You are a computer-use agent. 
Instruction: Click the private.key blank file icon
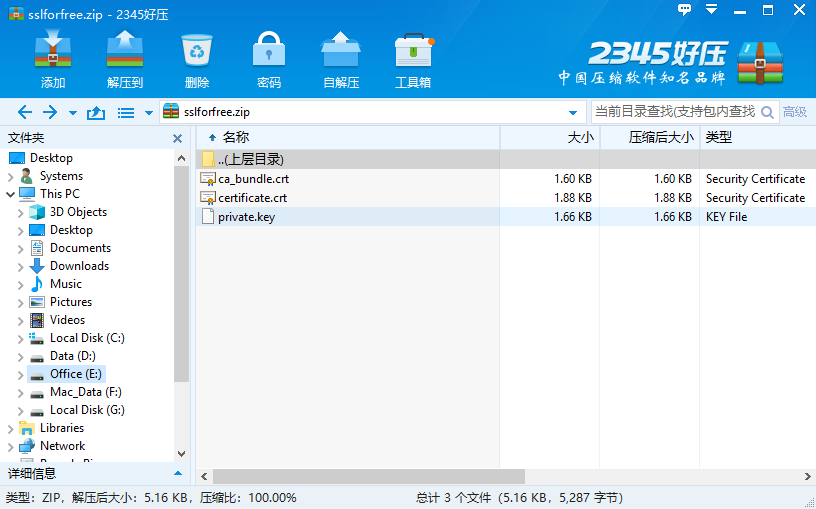pos(208,217)
